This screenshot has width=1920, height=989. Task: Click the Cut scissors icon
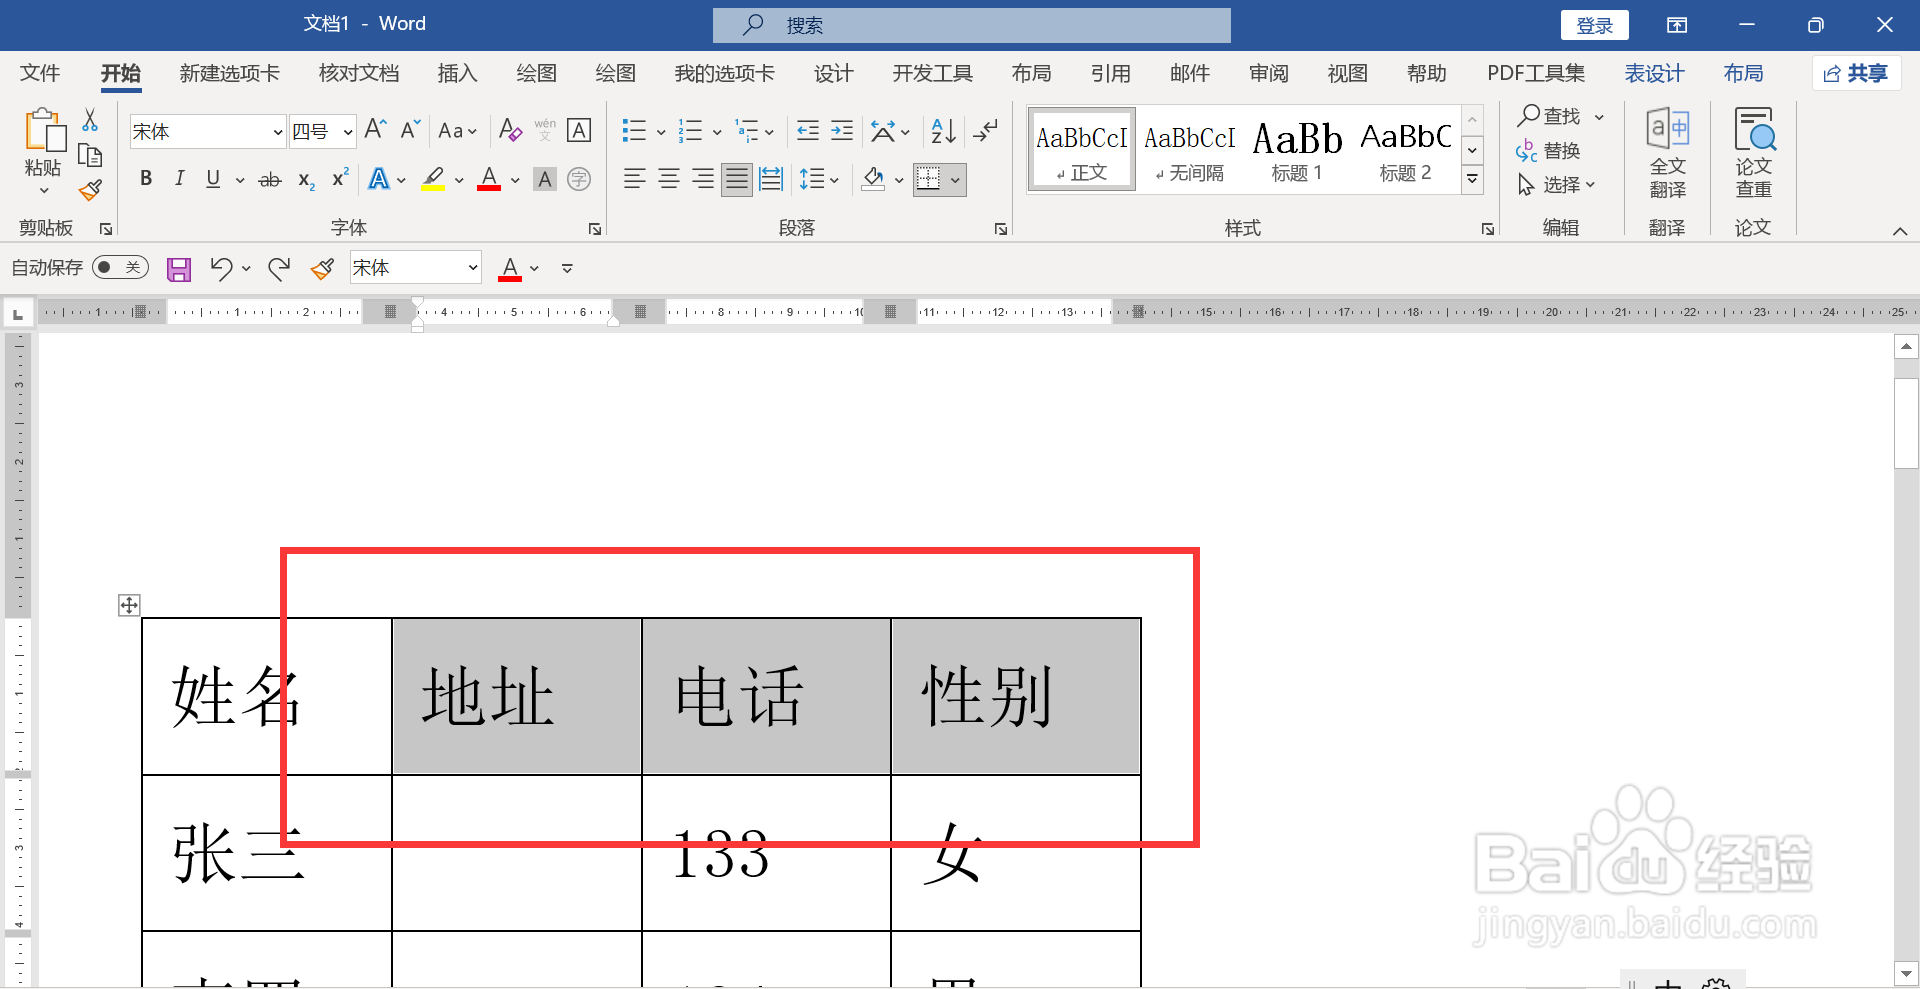90,120
